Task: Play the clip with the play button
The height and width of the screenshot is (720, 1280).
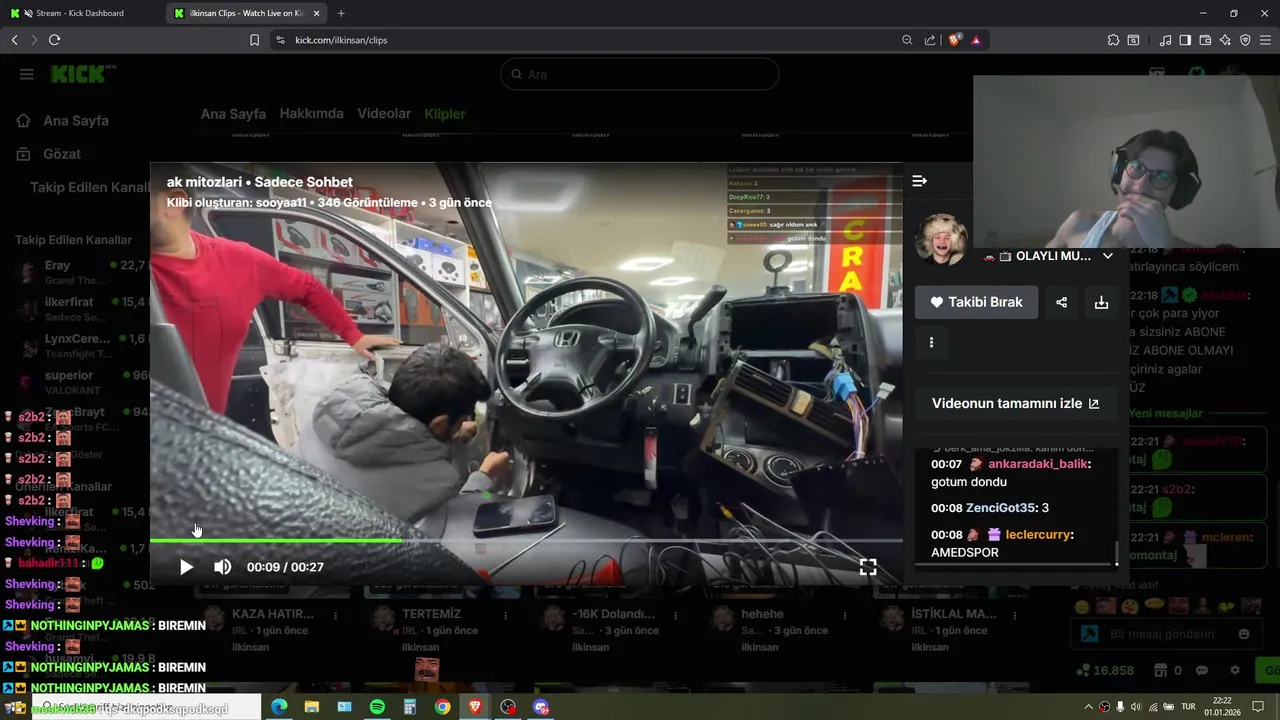Action: pyautogui.click(x=186, y=567)
